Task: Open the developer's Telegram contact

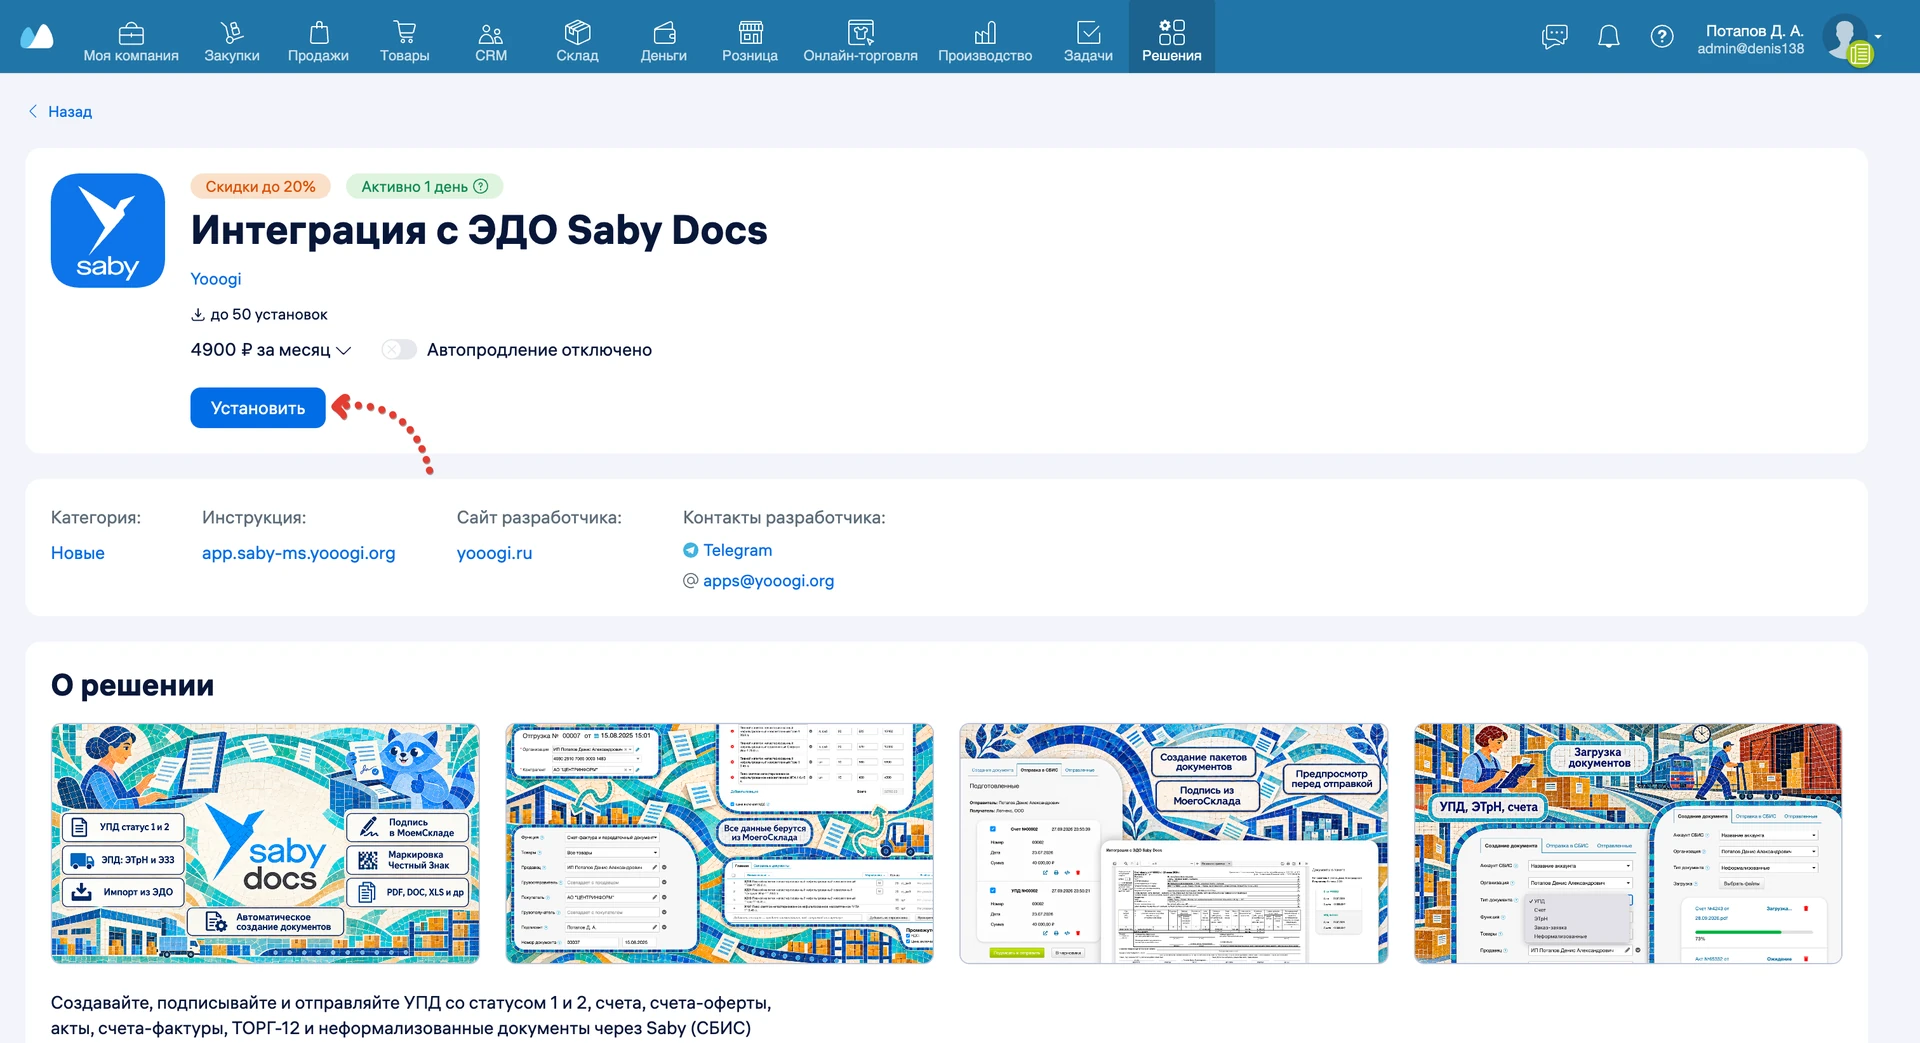Action: pos(728,550)
